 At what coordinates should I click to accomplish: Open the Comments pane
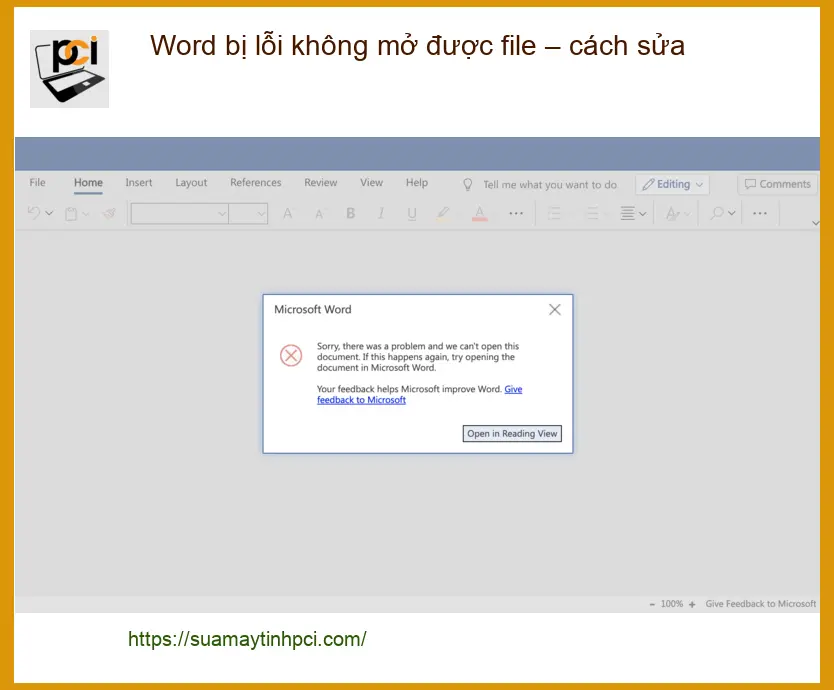click(778, 184)
